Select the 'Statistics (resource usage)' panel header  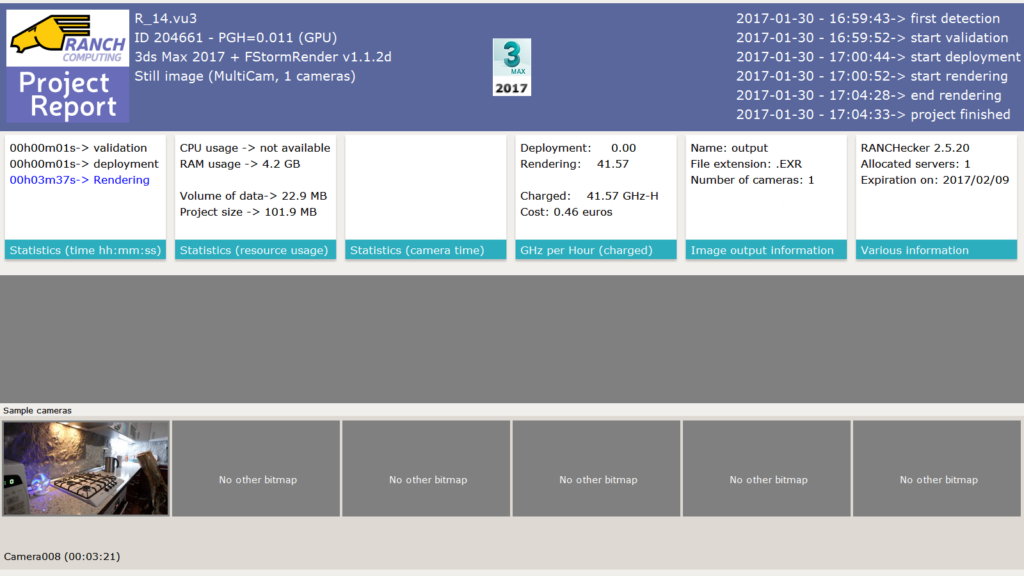(255, 249)
